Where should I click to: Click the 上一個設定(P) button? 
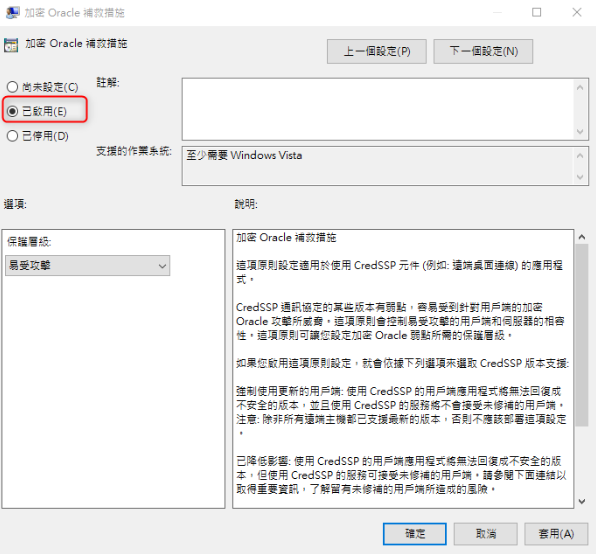click(377, 51)
